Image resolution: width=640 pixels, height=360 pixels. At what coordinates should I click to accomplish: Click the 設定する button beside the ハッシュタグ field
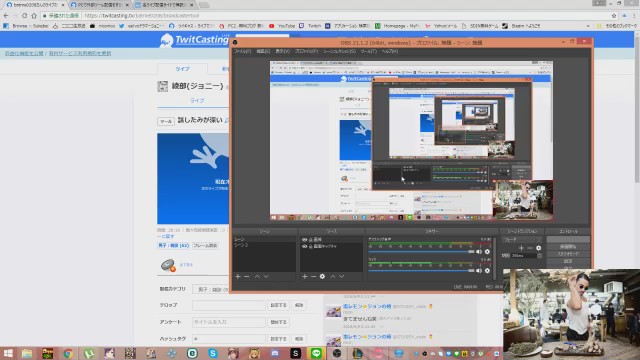(278, 339)
